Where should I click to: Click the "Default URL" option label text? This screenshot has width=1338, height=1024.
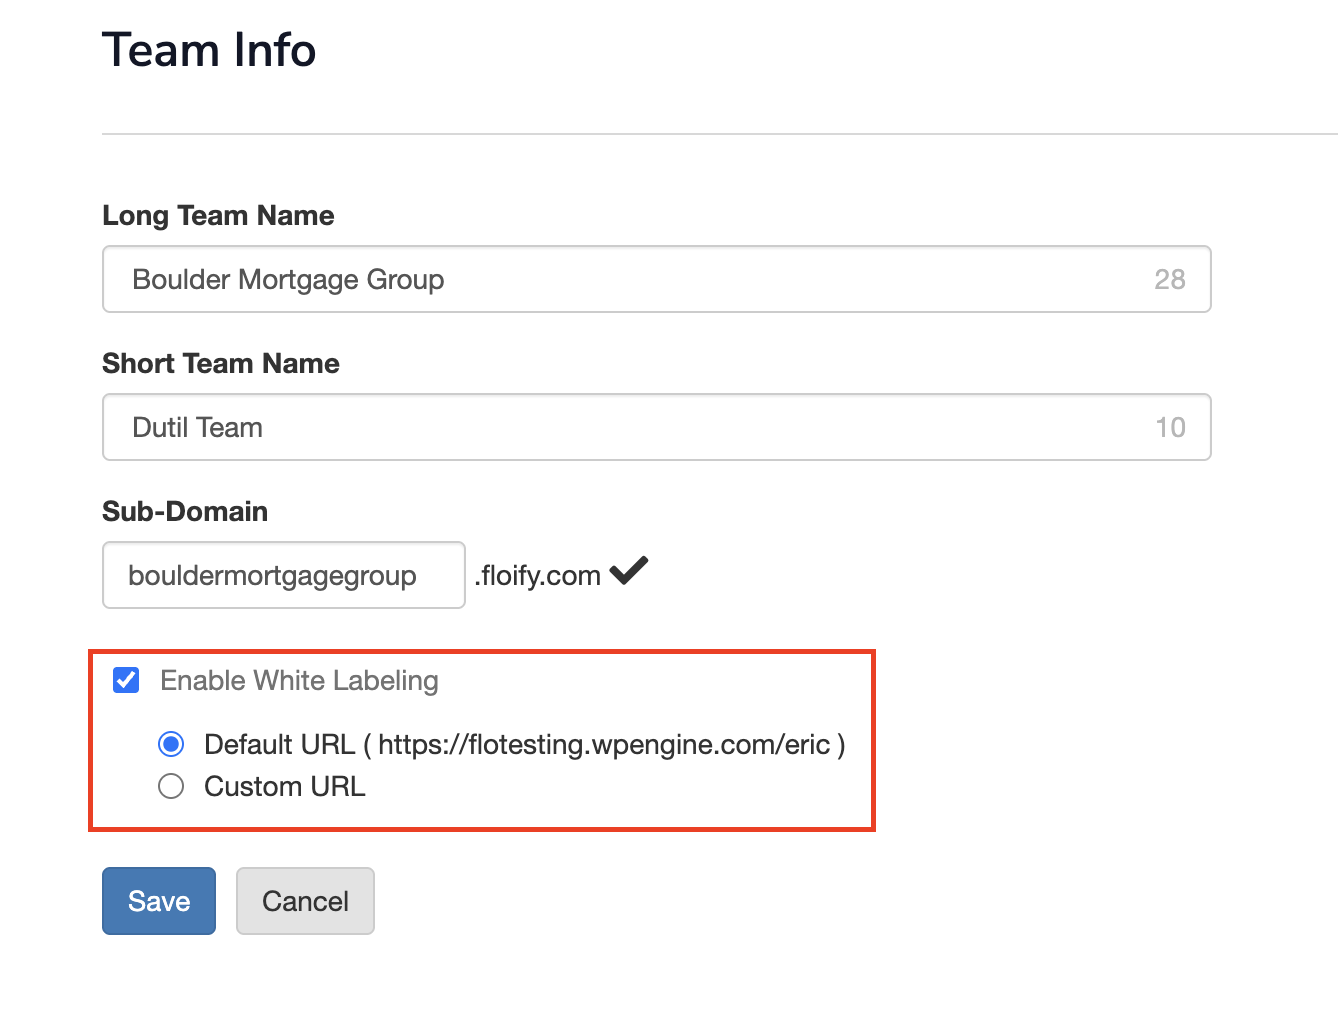tap(279, 744)
